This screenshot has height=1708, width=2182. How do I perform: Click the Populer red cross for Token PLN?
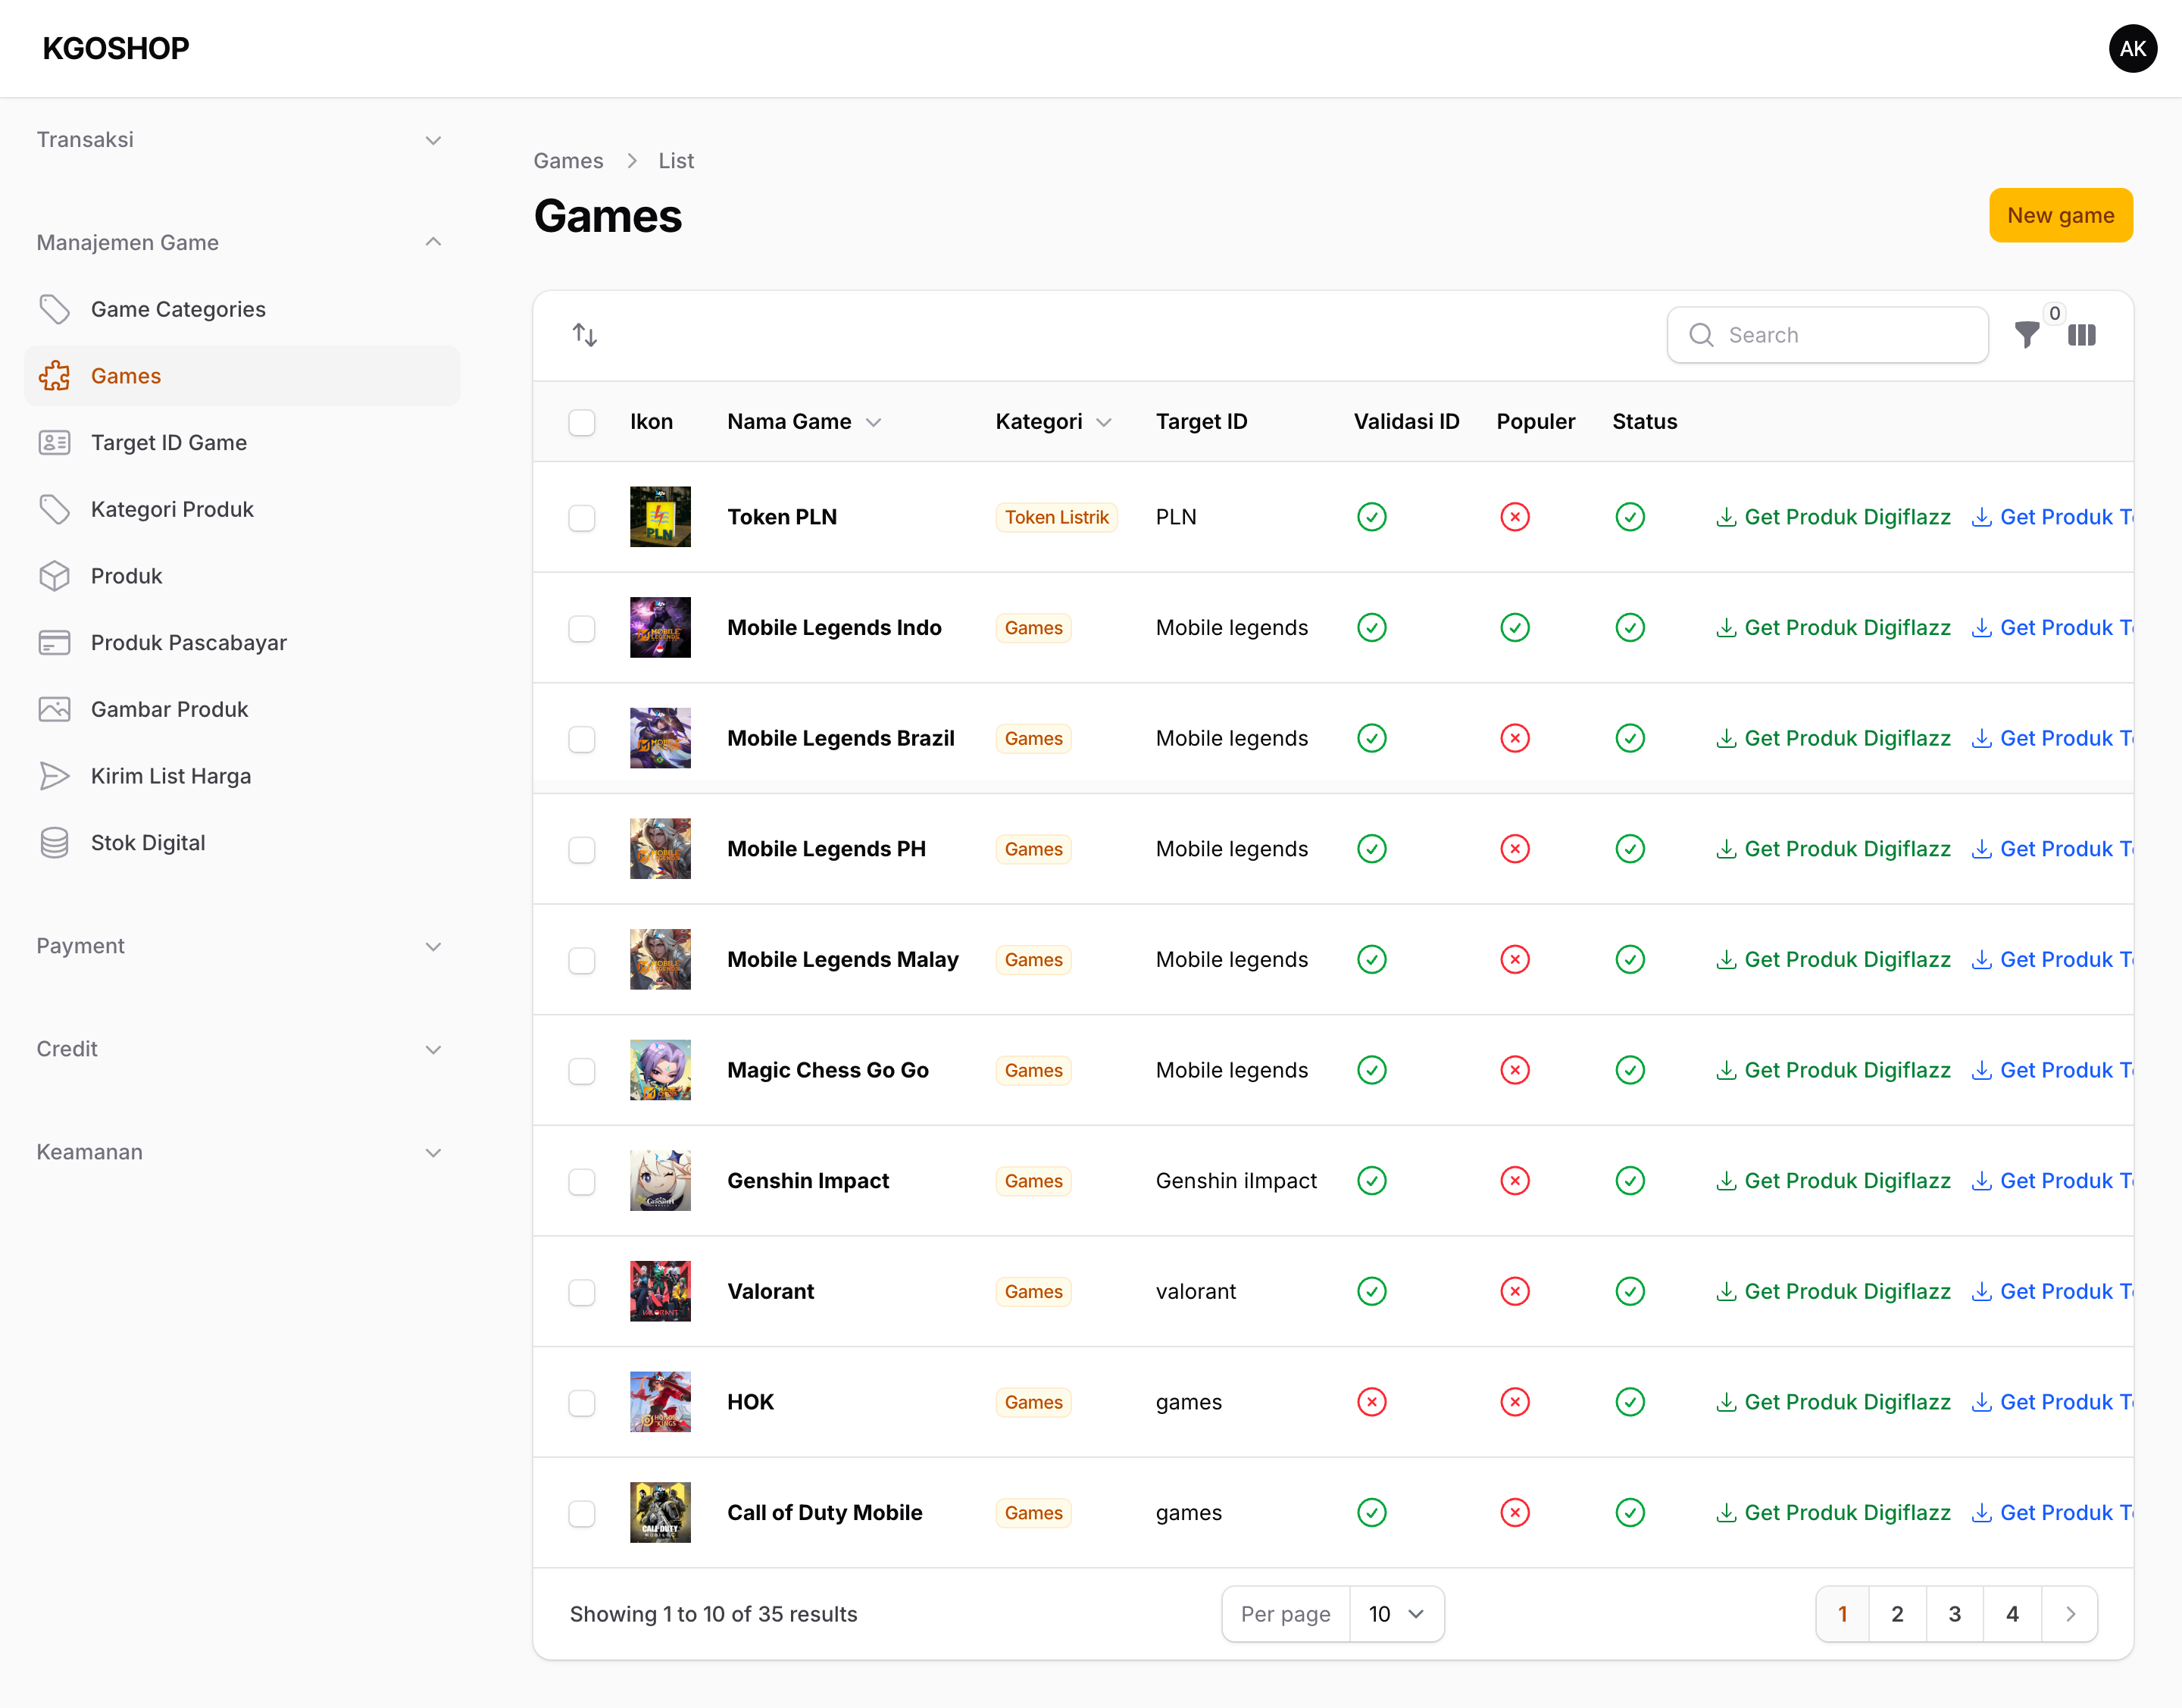click(1515, 517)
